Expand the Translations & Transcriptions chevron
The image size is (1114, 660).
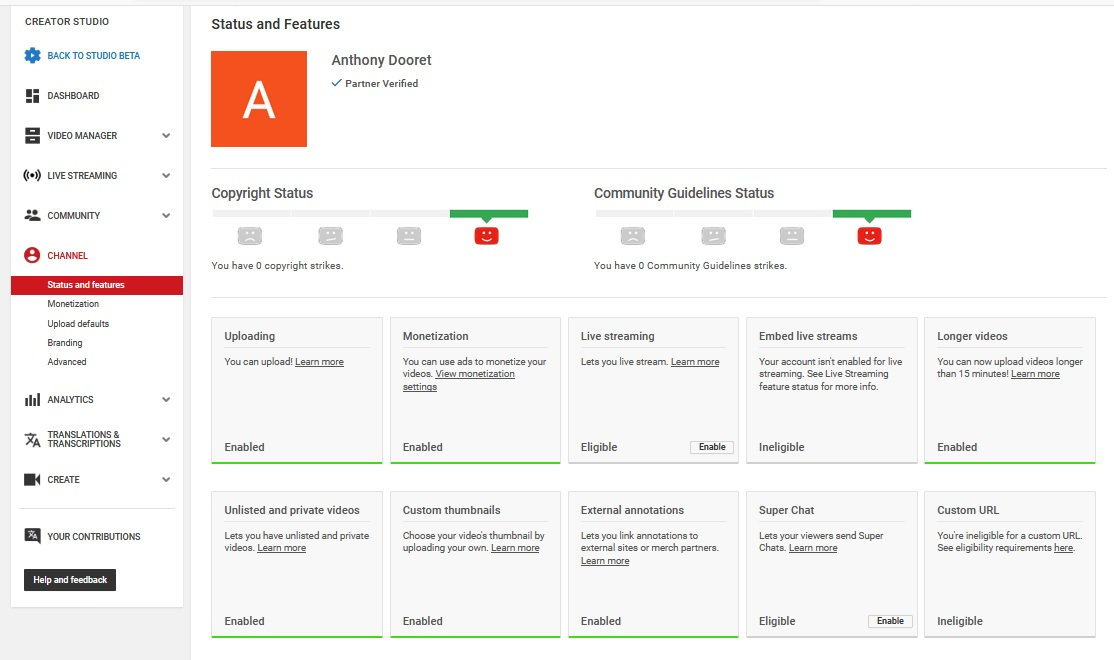(x=166, y=440)
